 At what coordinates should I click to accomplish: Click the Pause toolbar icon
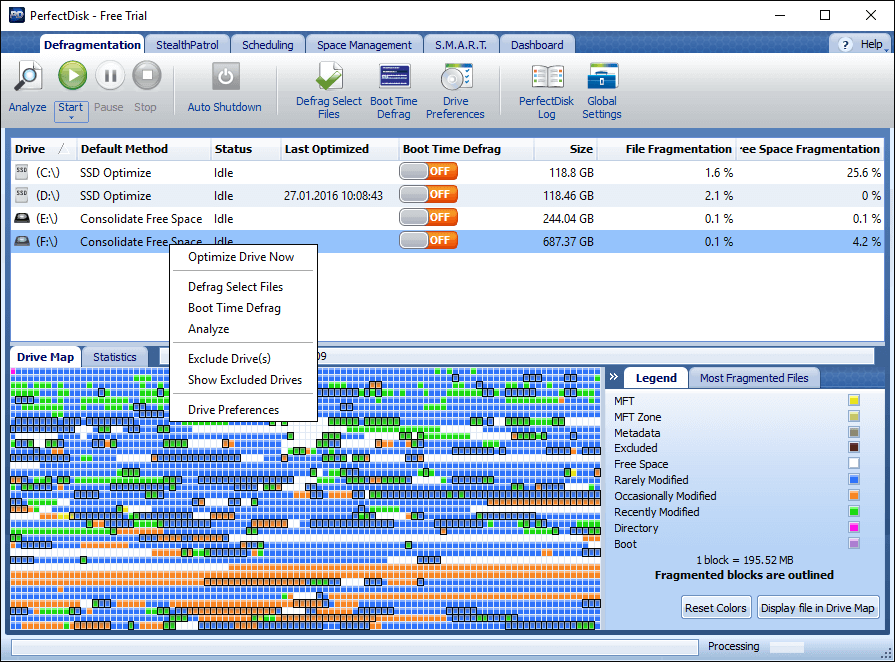(110, 75)
